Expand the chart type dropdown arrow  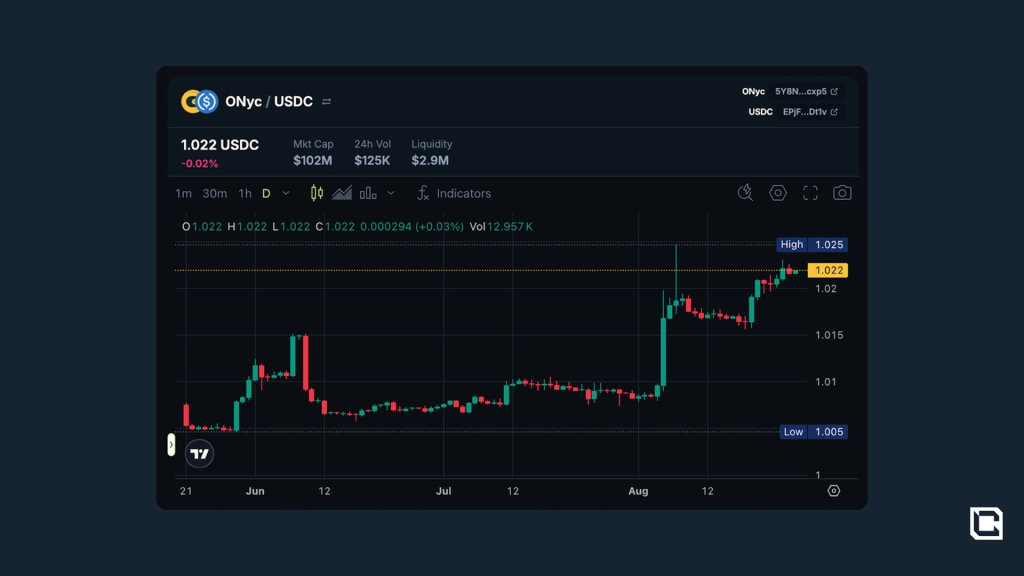(391, 193)
